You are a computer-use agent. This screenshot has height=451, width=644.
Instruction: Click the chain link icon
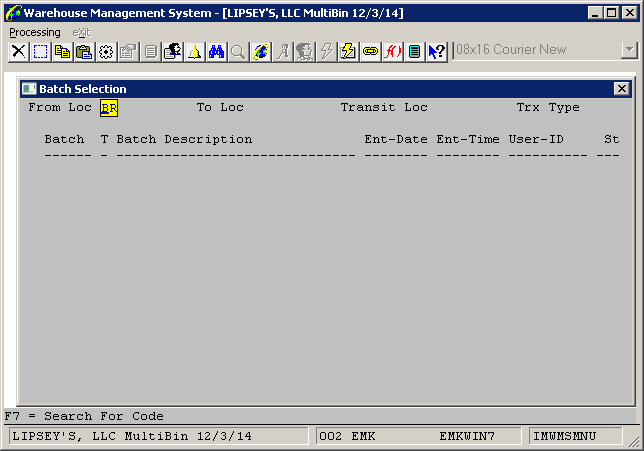(371, 51)
